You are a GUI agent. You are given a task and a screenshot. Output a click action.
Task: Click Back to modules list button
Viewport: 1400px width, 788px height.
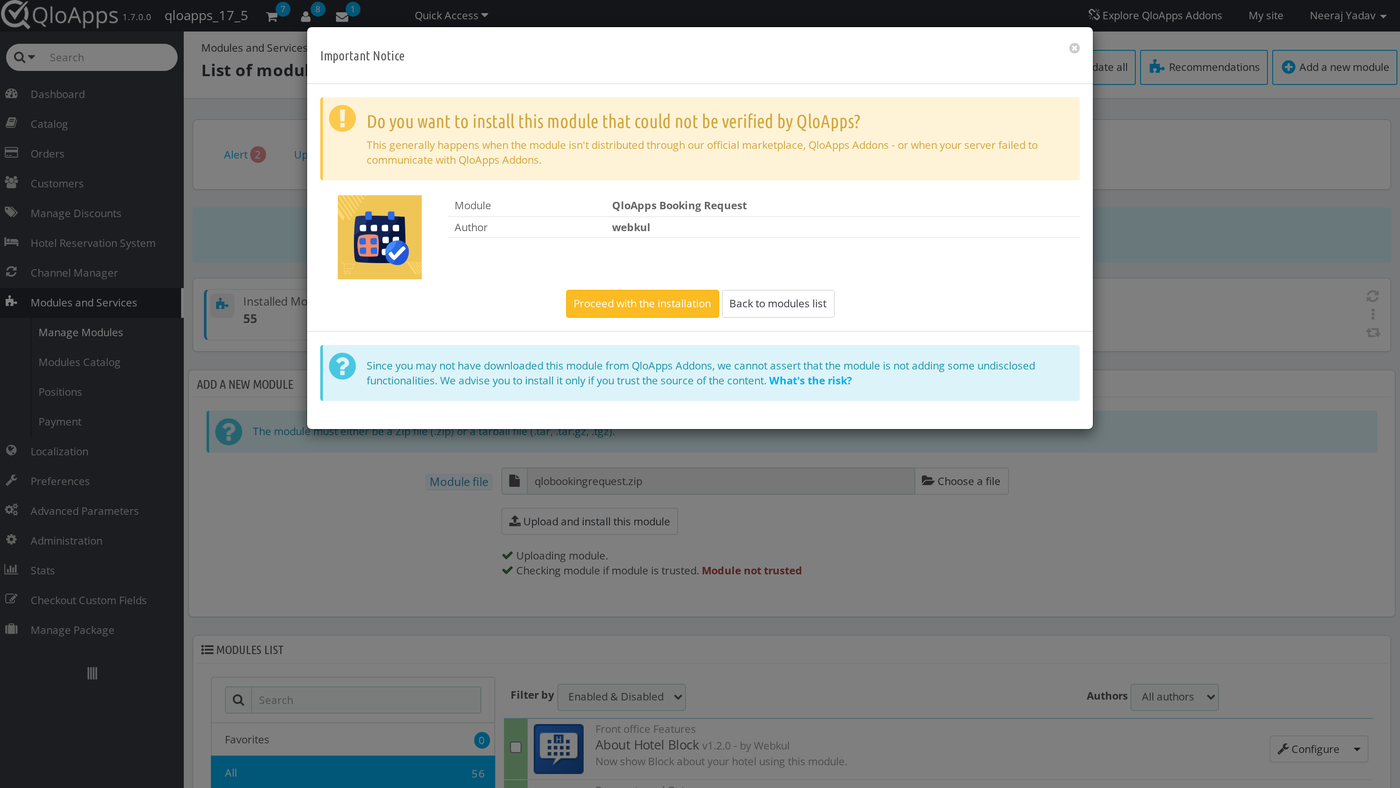pos(778,304)
